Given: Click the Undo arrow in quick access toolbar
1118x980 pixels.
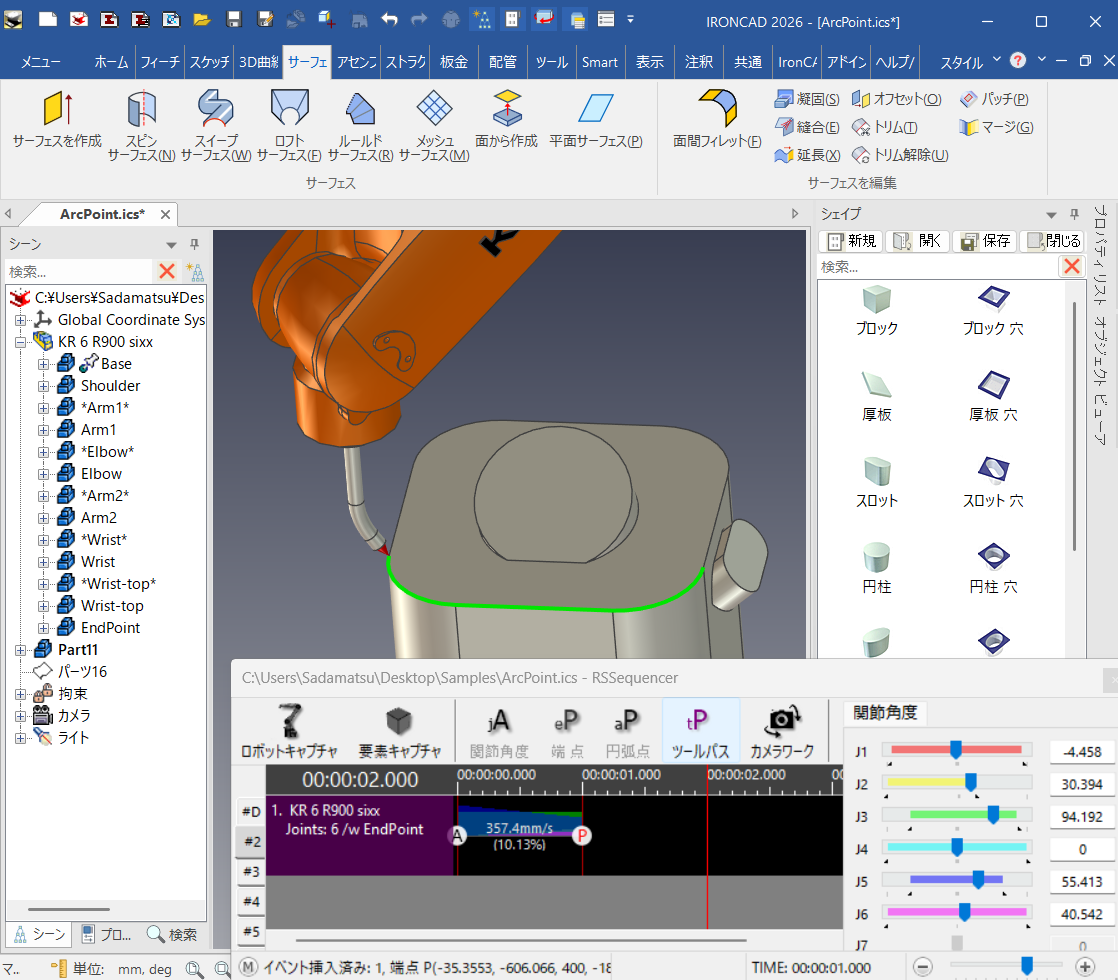Looking at the screenshot, I should coord(389,19).
